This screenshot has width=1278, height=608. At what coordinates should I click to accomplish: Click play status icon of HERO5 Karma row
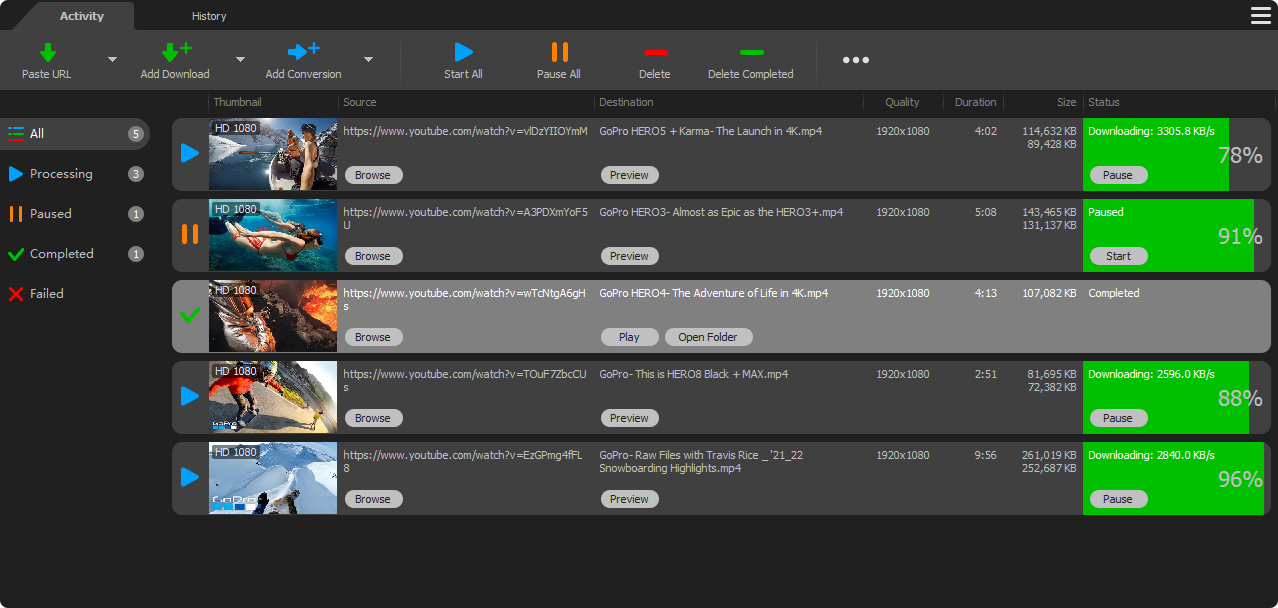pyautogui.click(x=190, y=153)
